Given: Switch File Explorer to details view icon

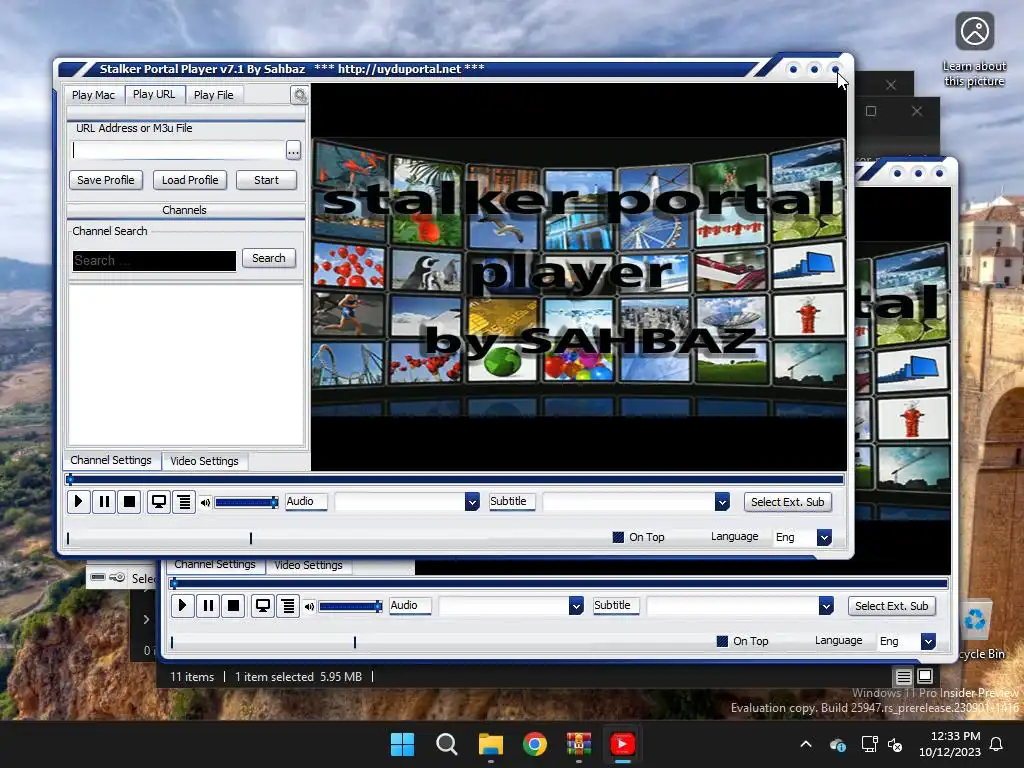Looking at the screenshot, I should click(x=904, y=677).
